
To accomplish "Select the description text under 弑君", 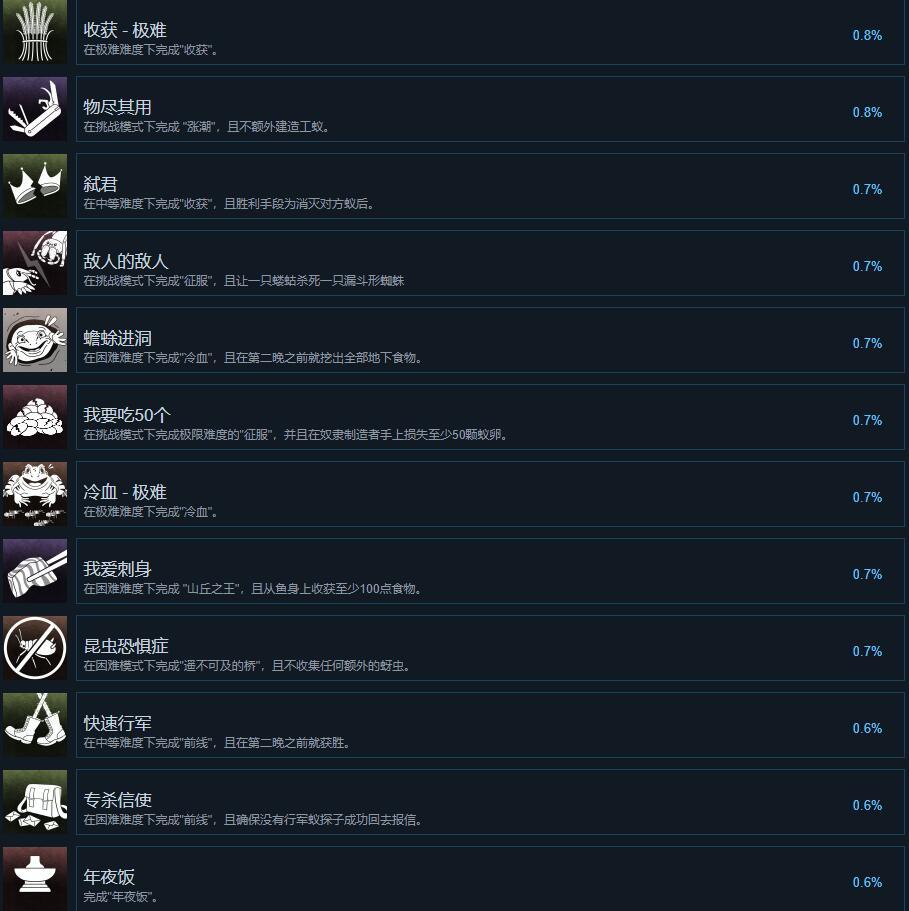I will pyautogui.click(x=229, y=204).
